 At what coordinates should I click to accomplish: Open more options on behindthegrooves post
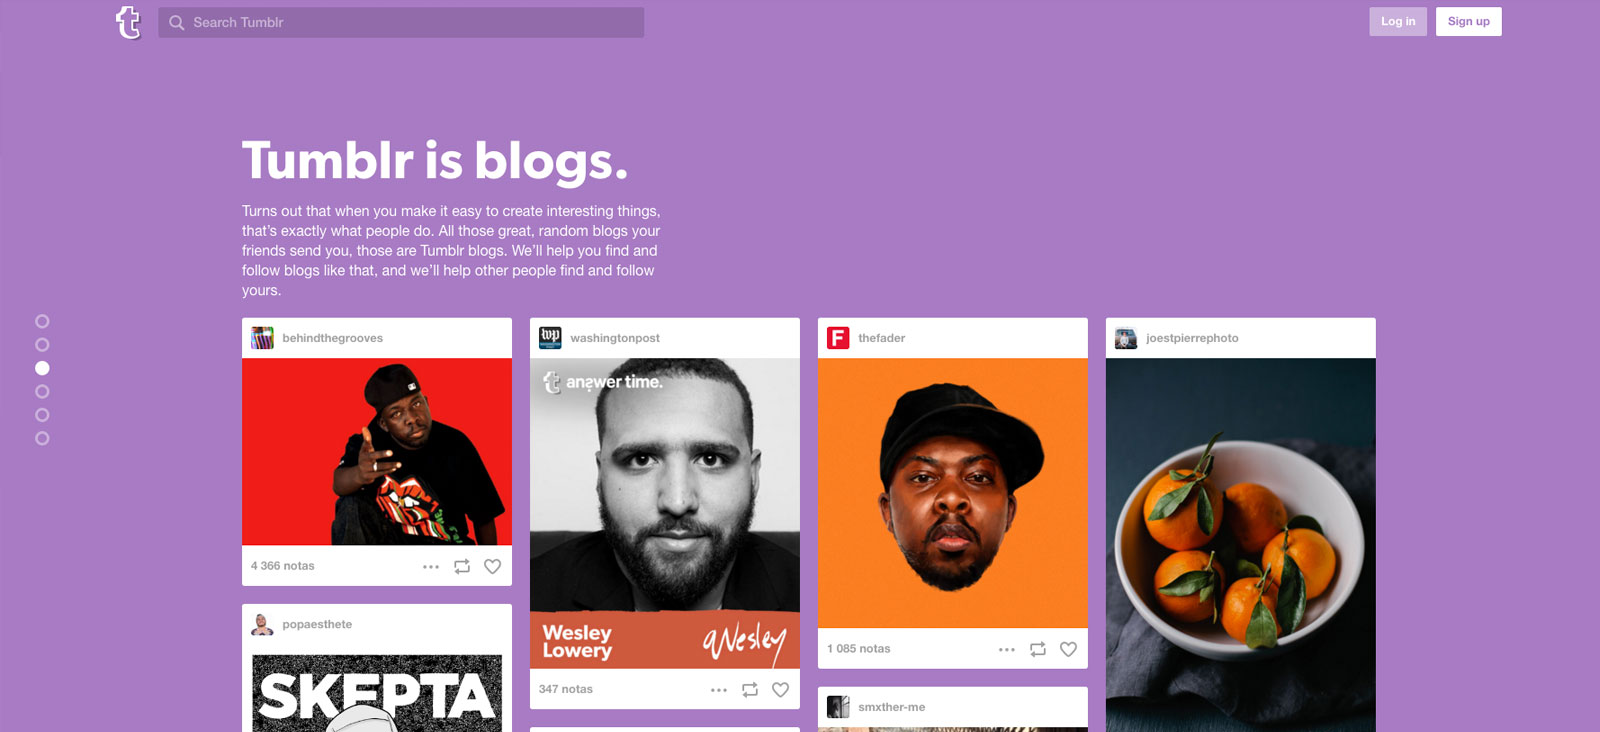tap(431, 566)
